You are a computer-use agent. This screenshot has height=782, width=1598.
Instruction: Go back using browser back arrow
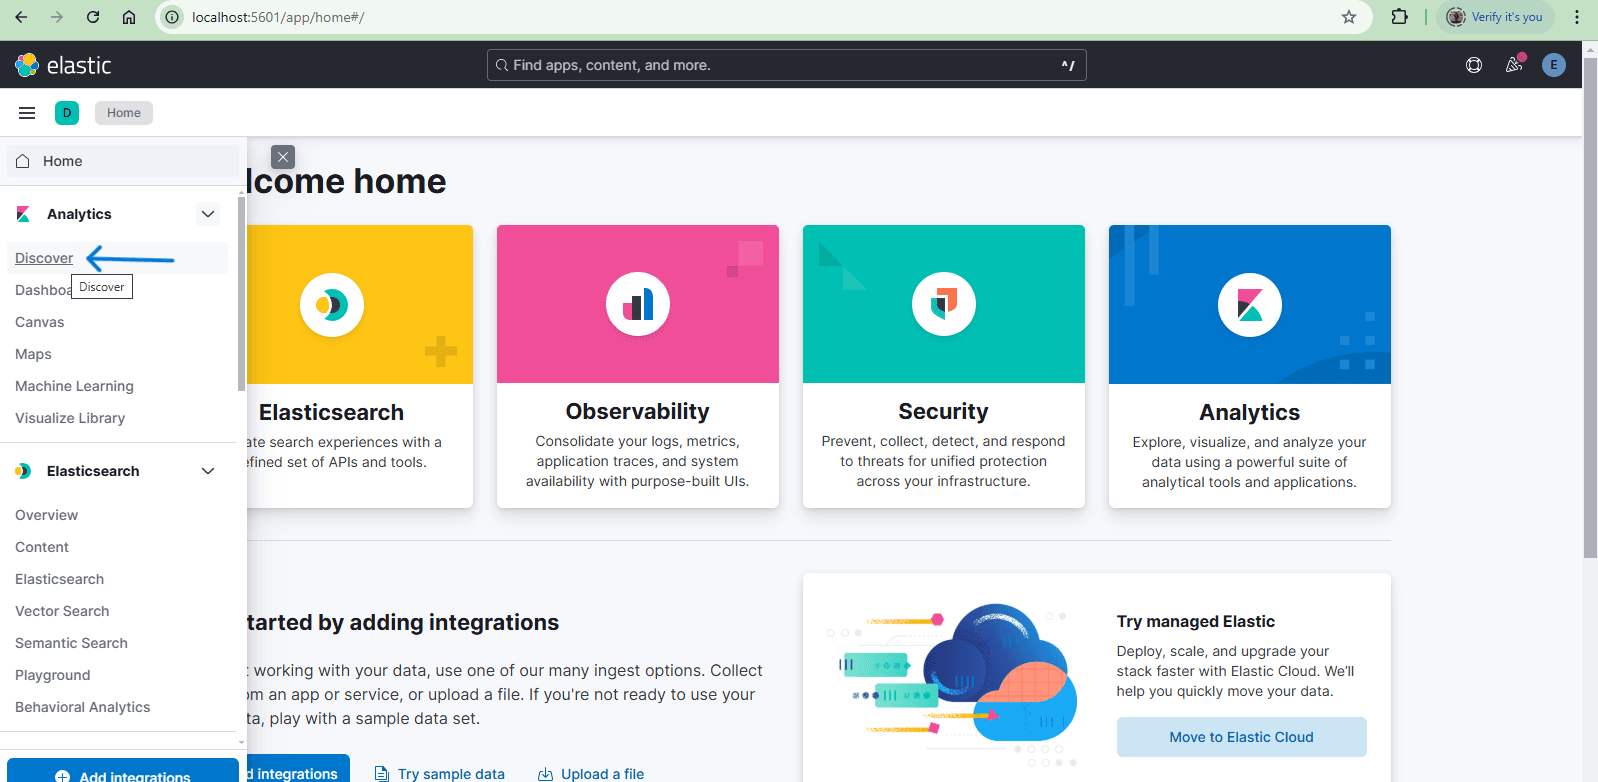[x=21, y=17]
